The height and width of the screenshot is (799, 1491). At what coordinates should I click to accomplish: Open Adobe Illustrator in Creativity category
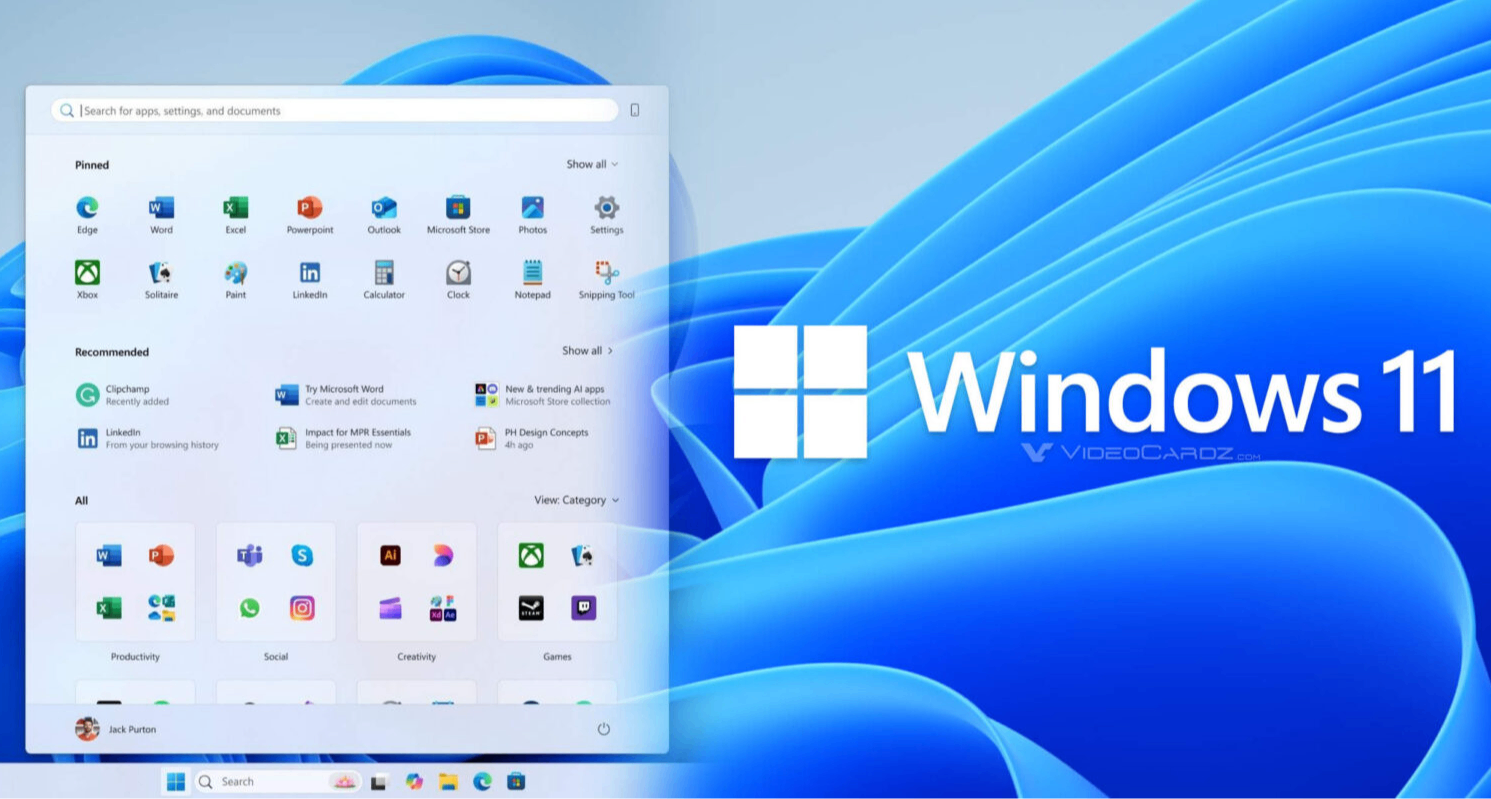[x=390, y=556]
